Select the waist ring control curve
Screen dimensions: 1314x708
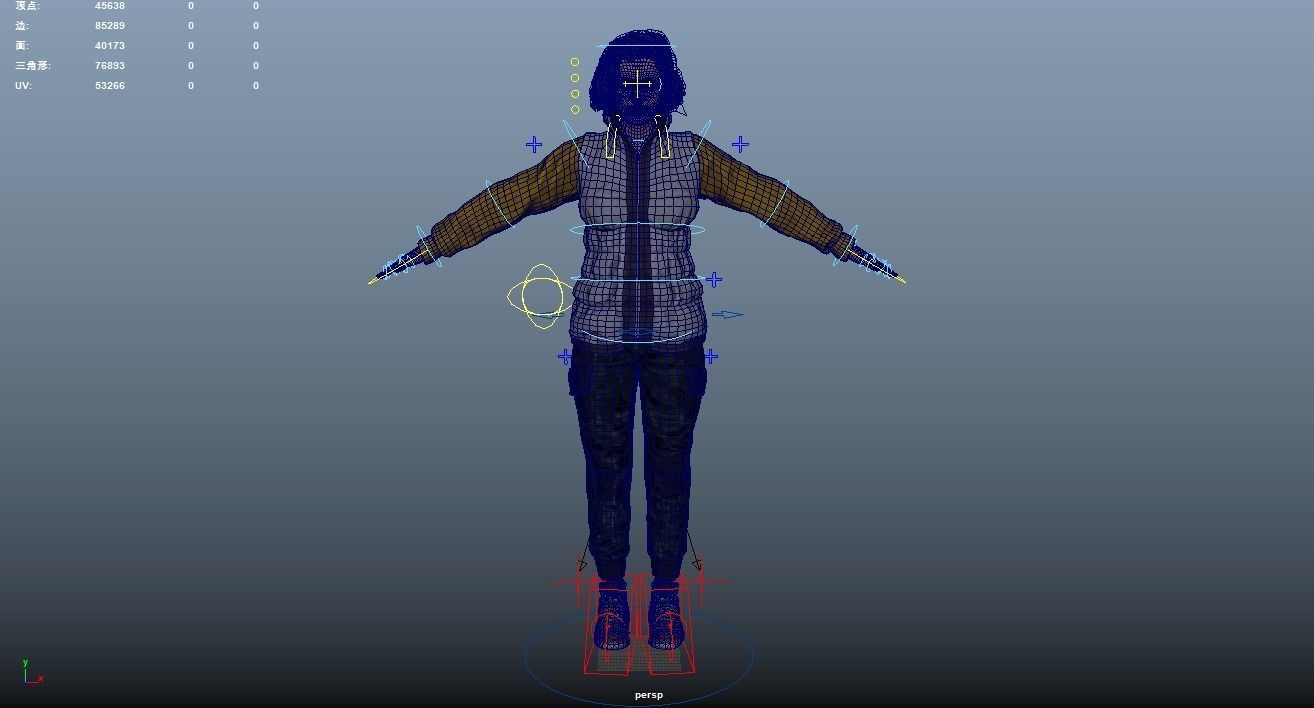click(638, 281)
